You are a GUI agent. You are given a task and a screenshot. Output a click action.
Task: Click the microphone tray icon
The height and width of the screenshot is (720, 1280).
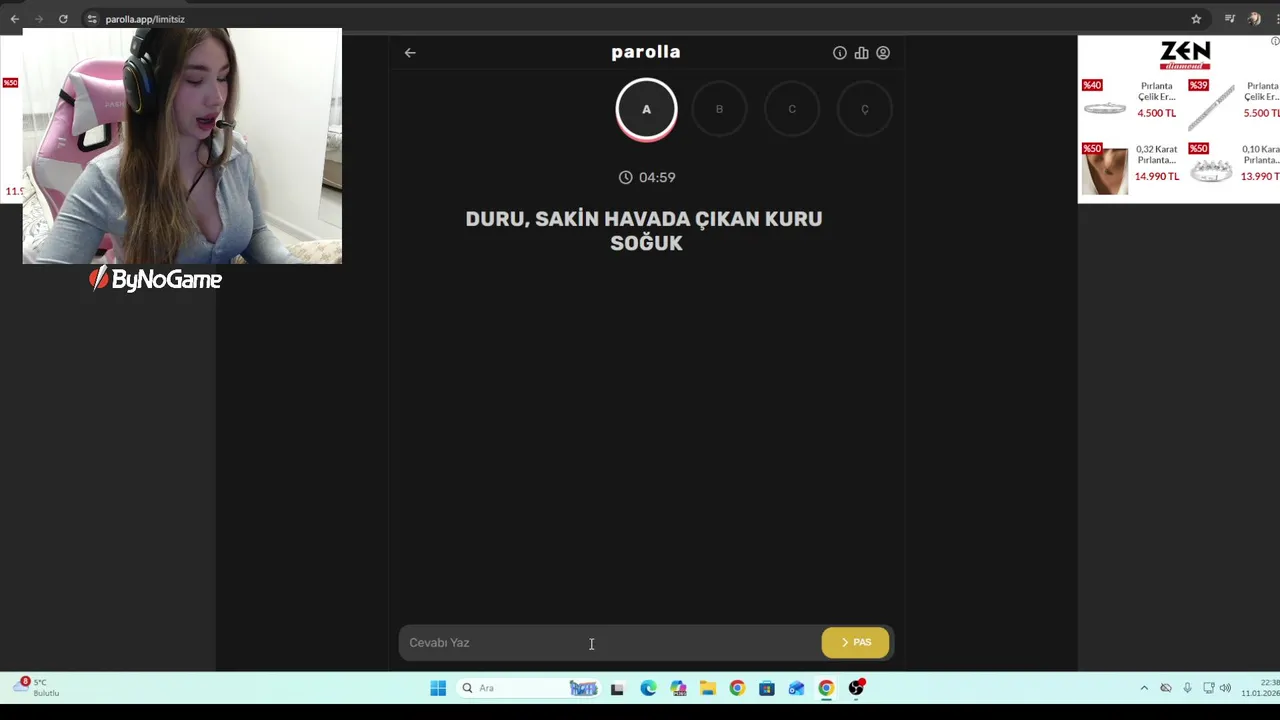pos(1187,688)
